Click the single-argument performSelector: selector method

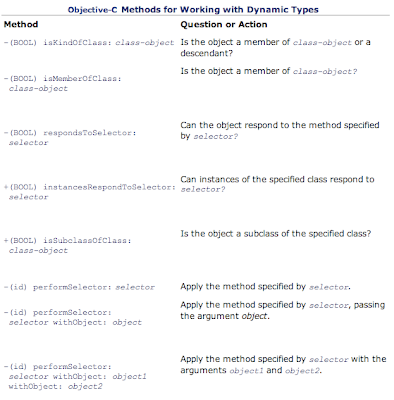coord(79,287)
